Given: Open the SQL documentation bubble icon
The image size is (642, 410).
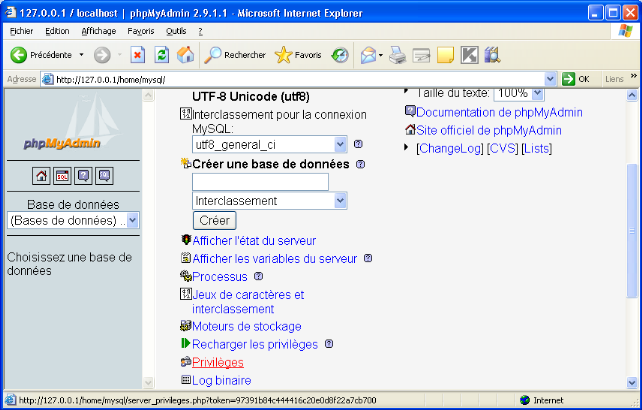Looking at the screenshot, I should (104, 176).
